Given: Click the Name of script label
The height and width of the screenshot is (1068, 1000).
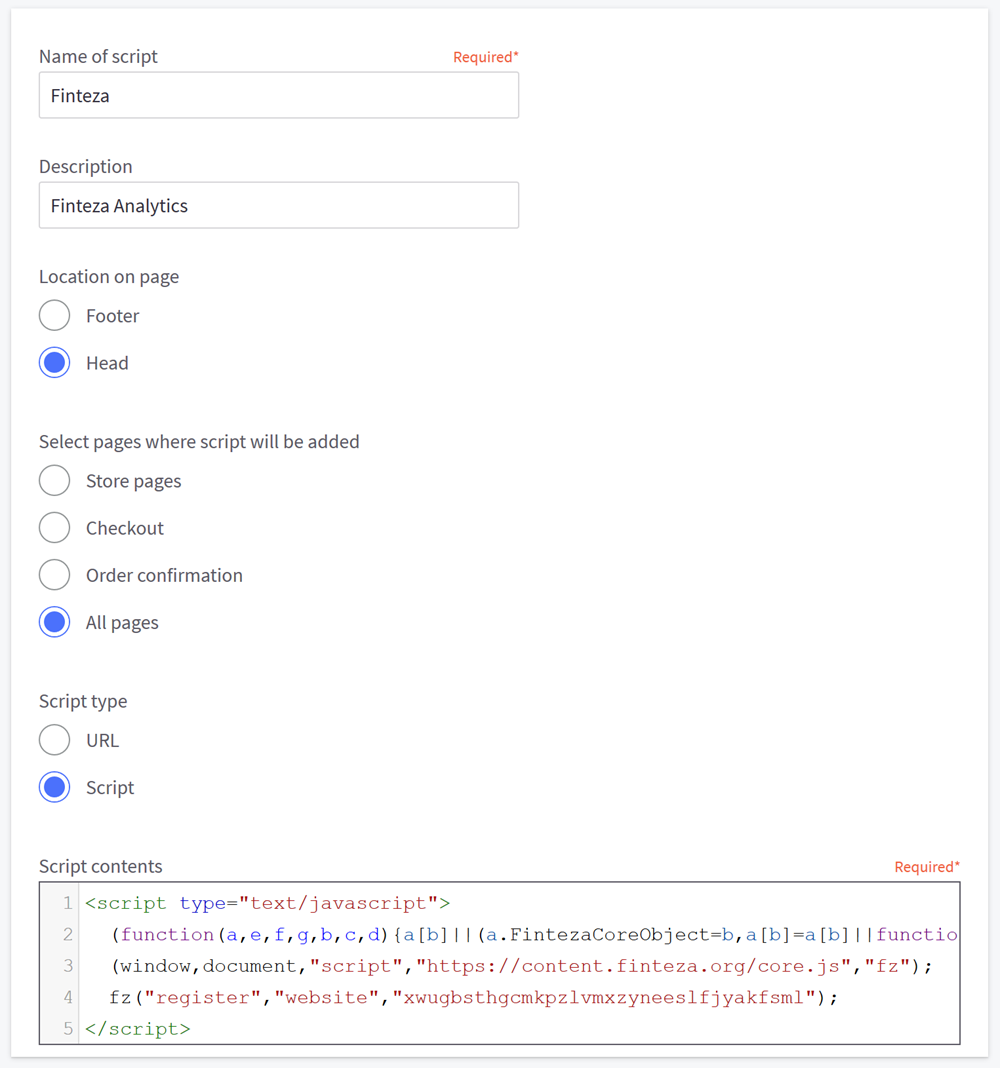Looking at the screenshot, I should (x=98, y=57).
